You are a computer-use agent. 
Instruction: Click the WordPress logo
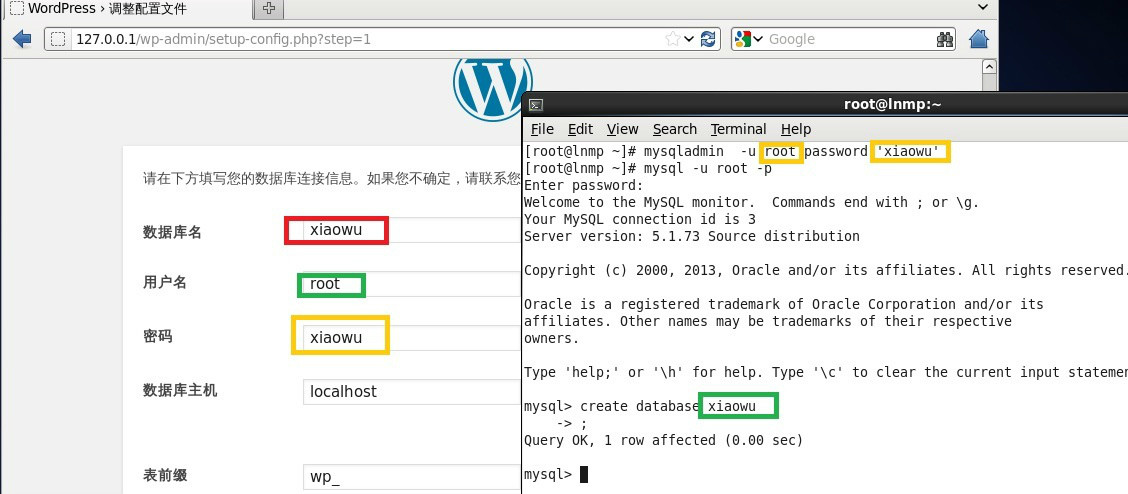(x=493, y=82)
